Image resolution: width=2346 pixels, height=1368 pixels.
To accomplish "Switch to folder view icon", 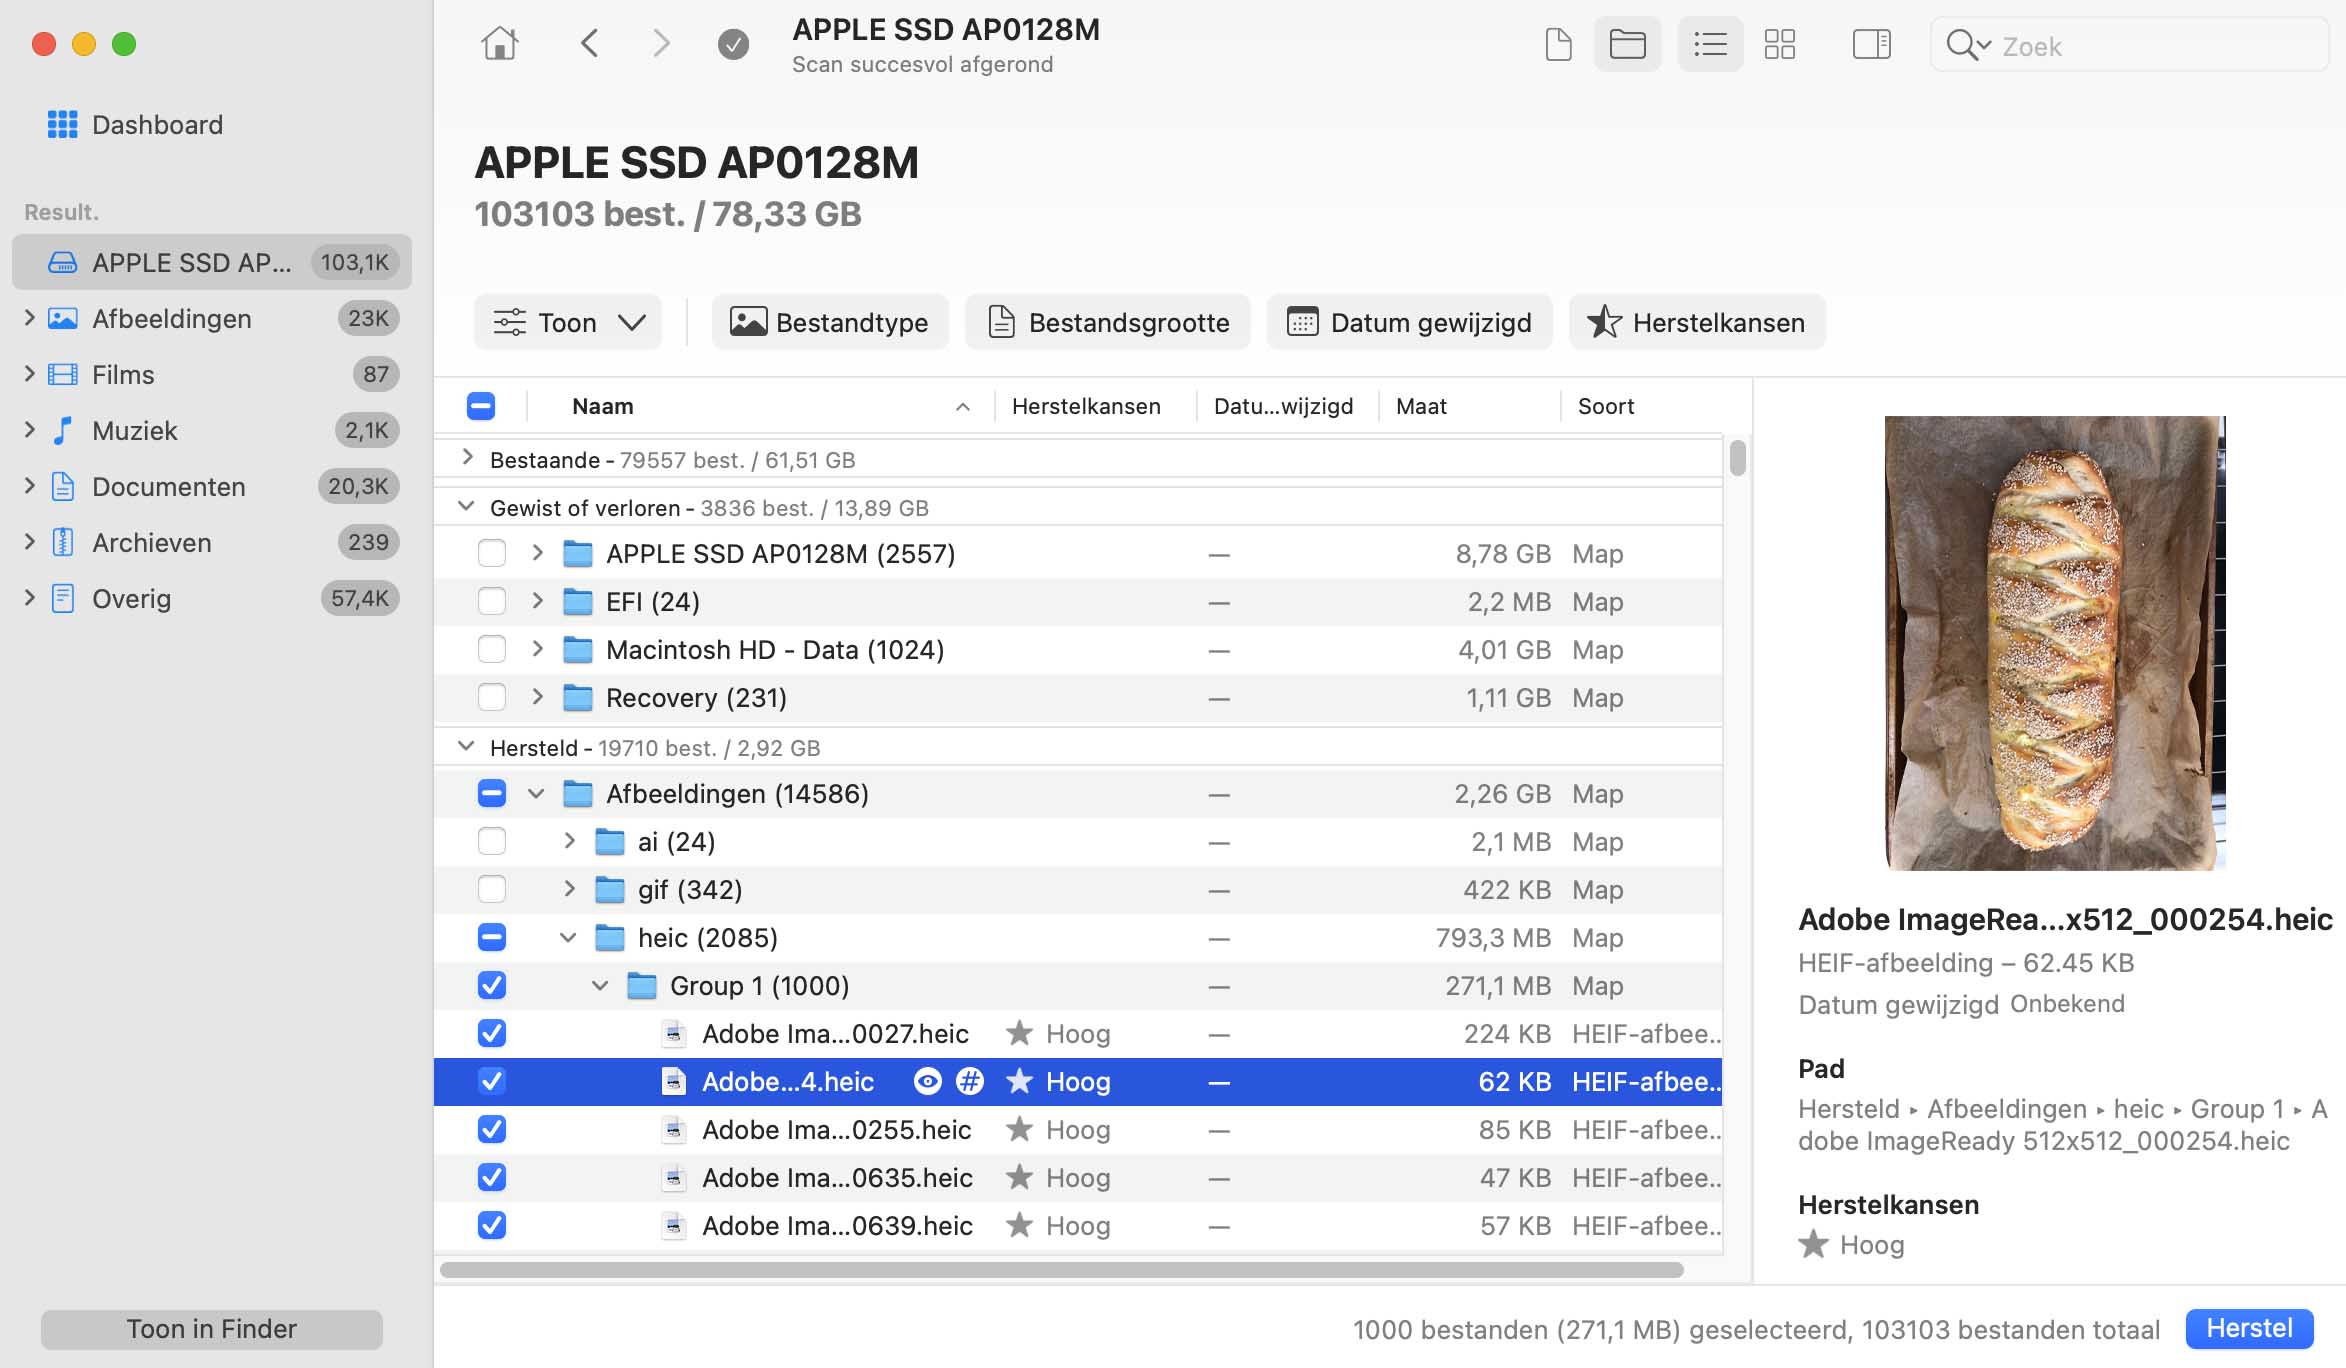I will pos(1627,44).
